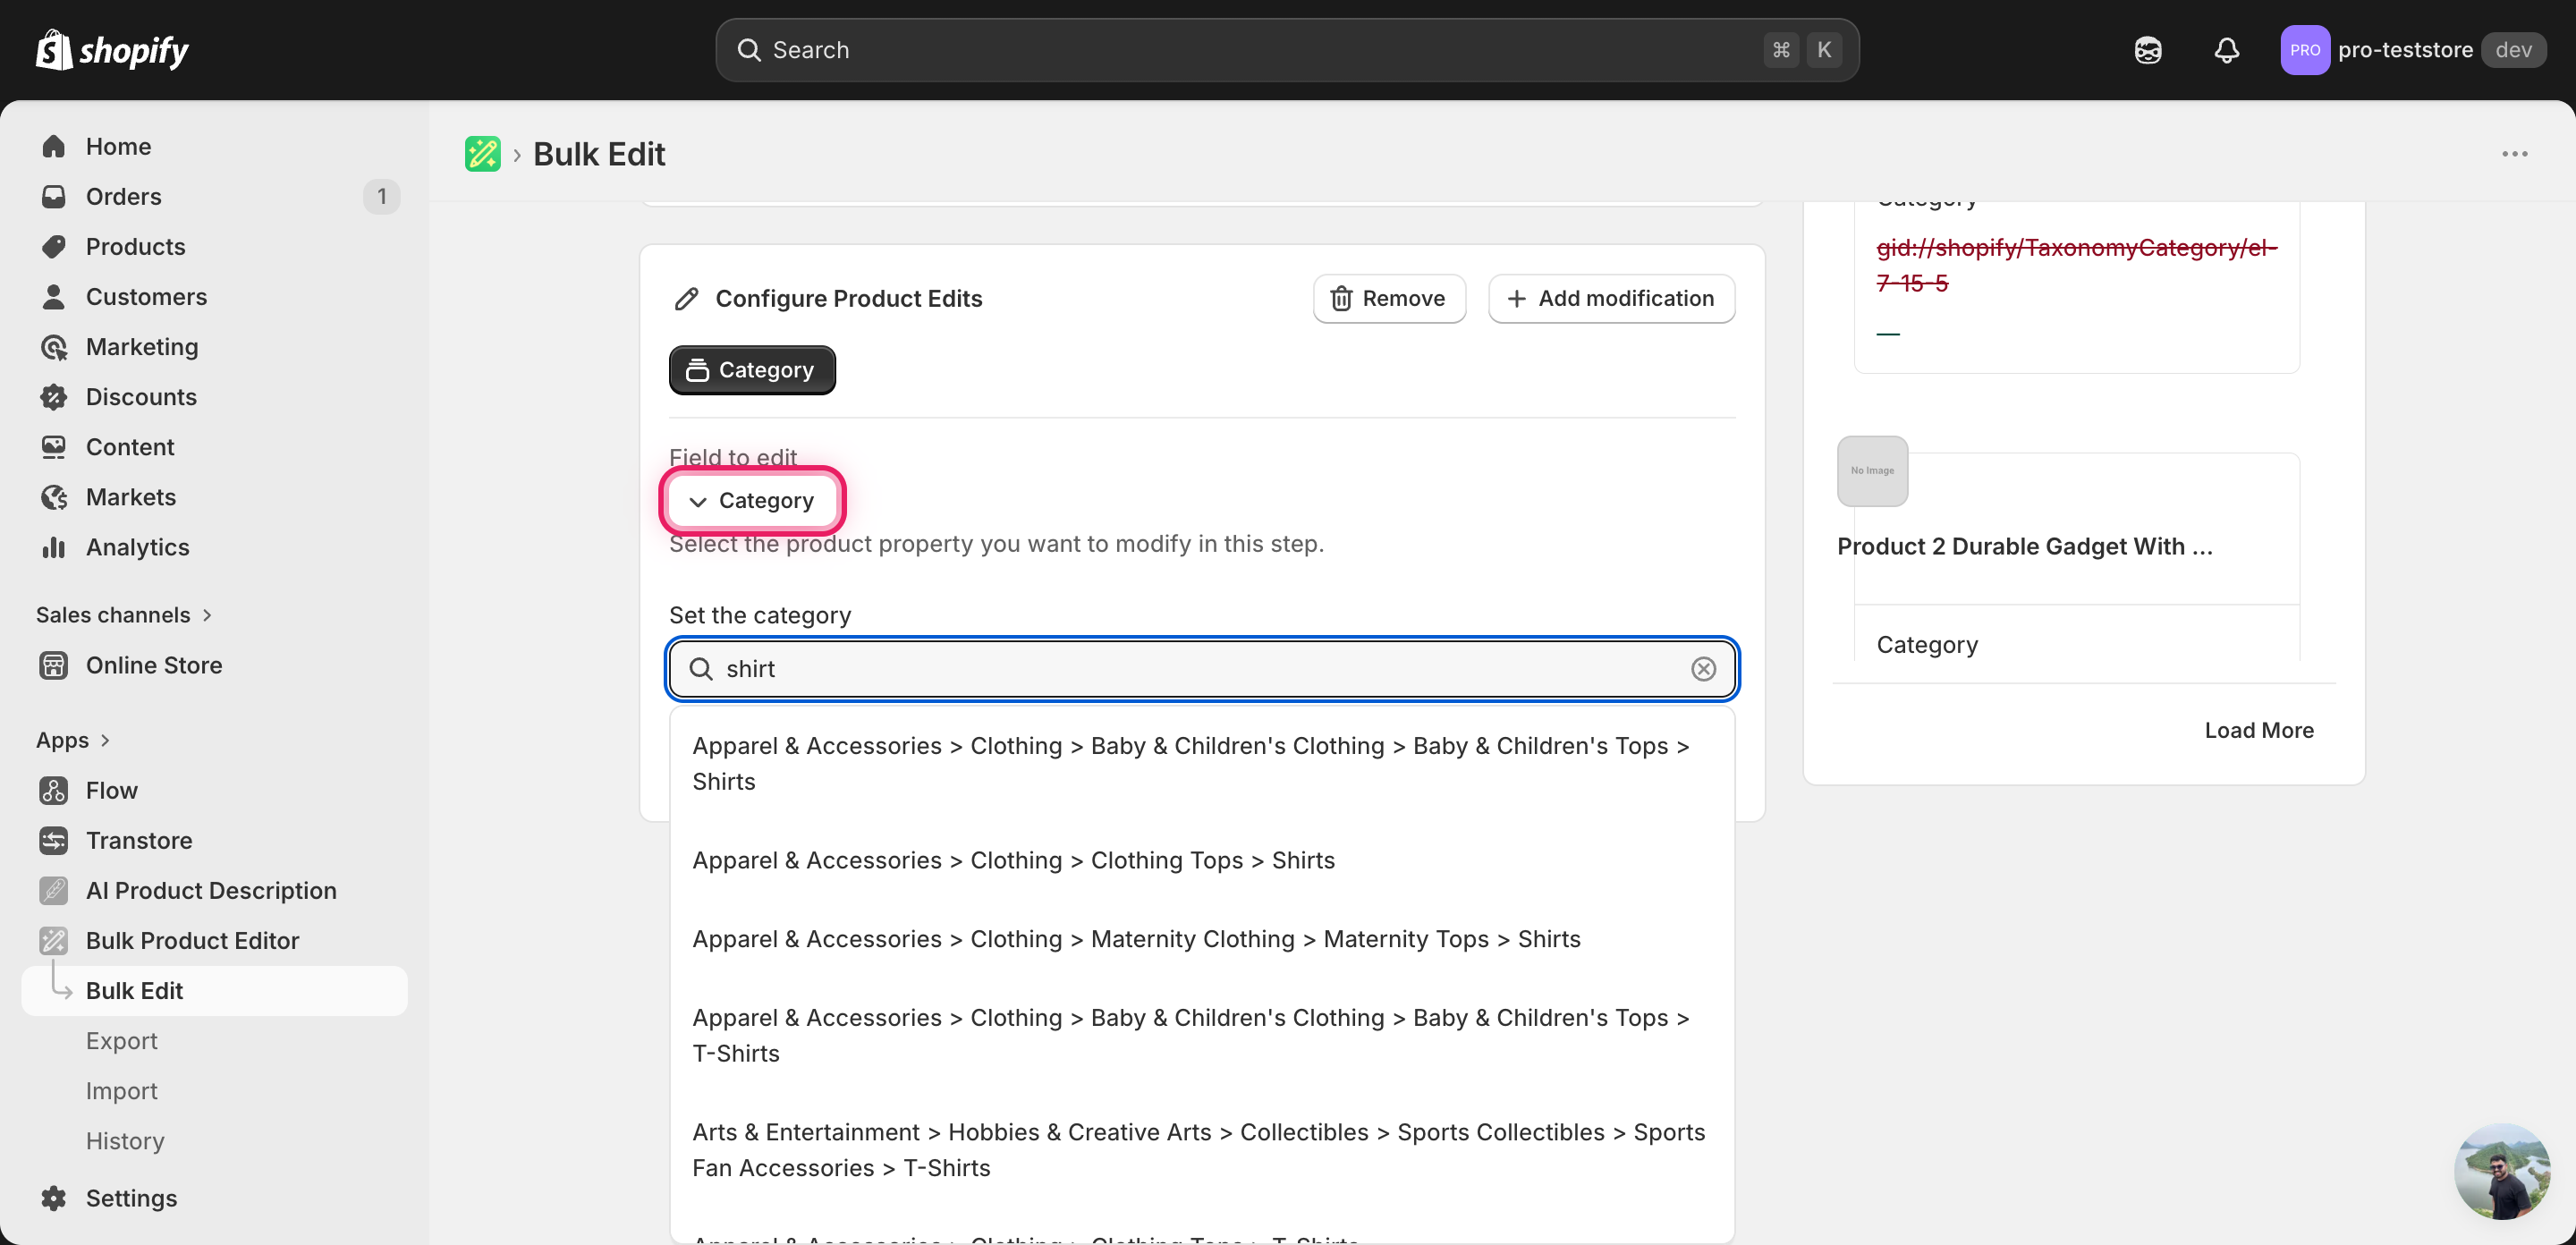
Task: Click the Flow app icon
Action: [x=53, y=789]
